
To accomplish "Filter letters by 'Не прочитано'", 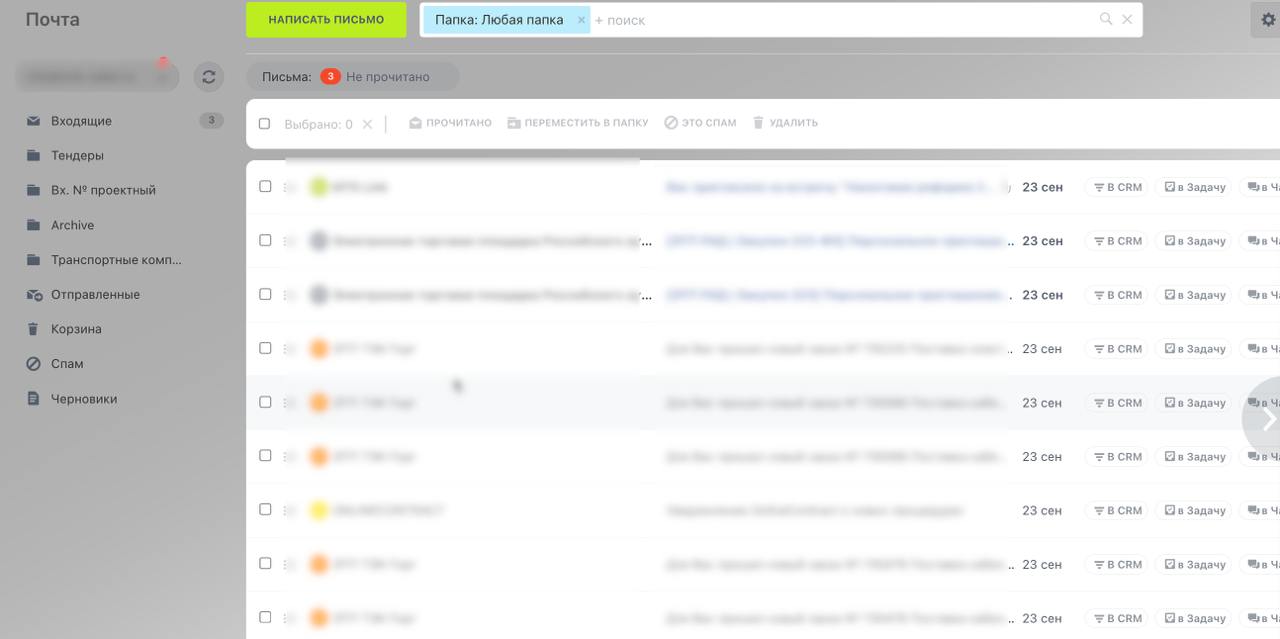I will pyautogui.click(x=388, y=77).
